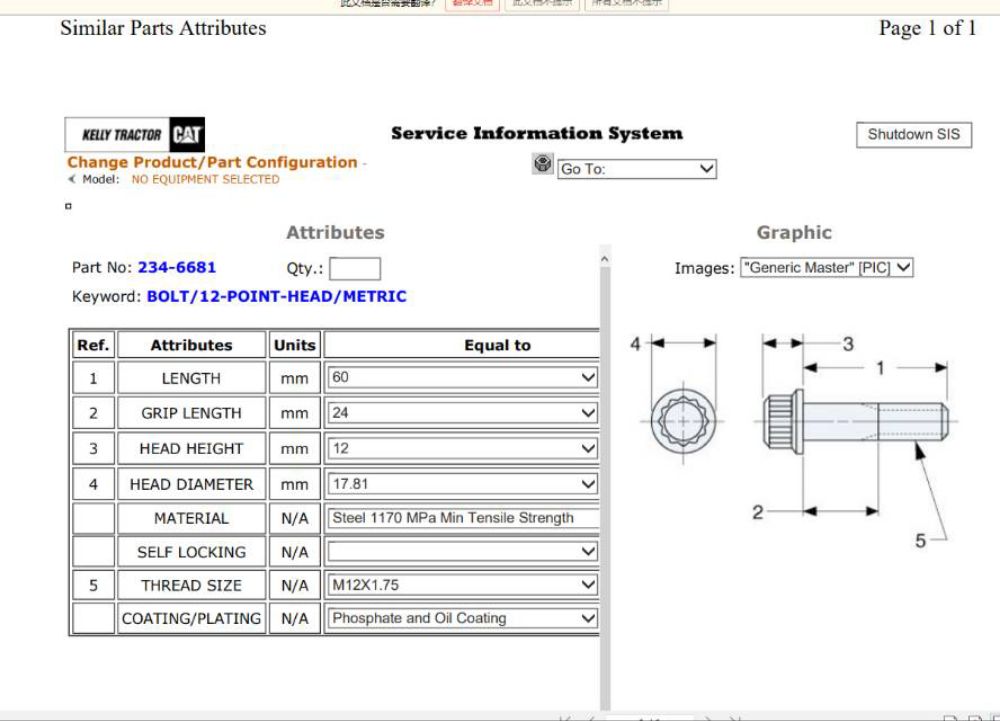The height and width of the screenshot is (721, 1000).
Task: Click scroll up arrow of attributes pane
Action: click(x=605, y=259)
